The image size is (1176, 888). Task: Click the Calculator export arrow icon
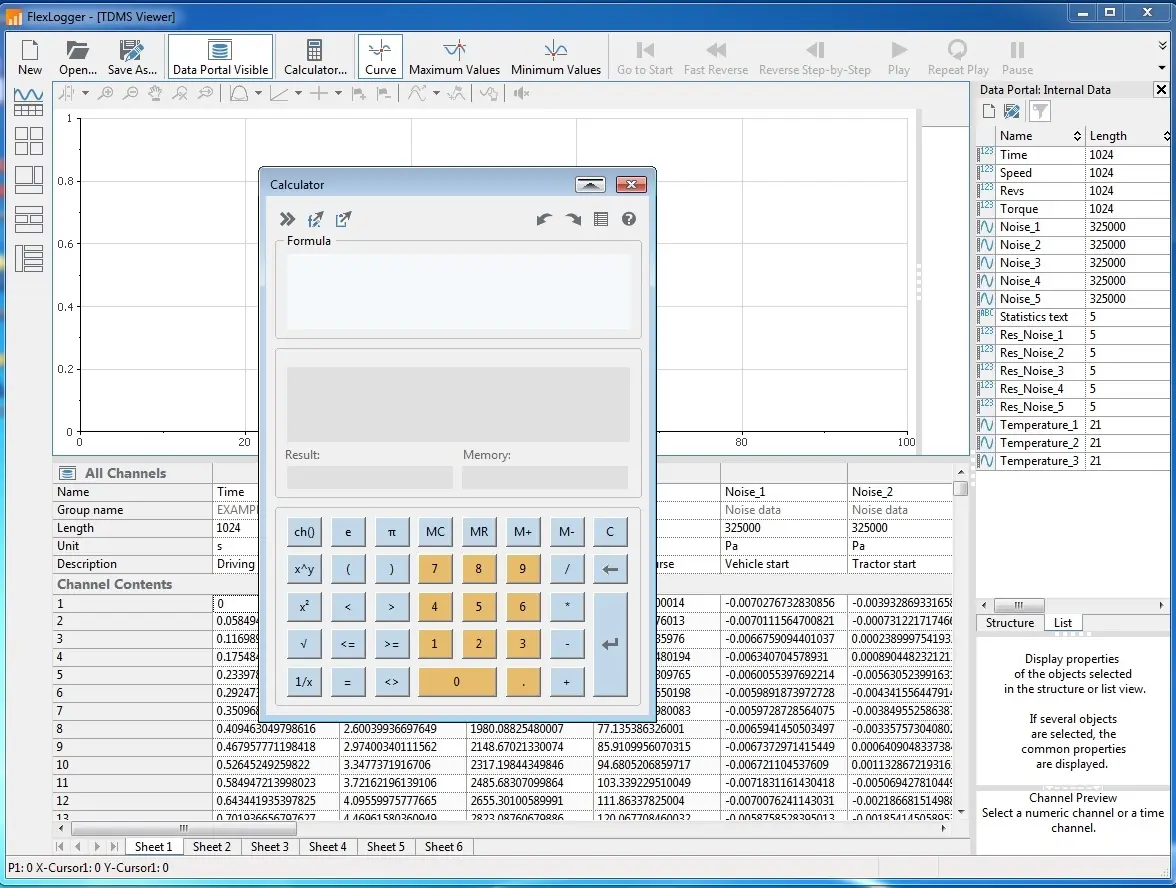point(343,219)
